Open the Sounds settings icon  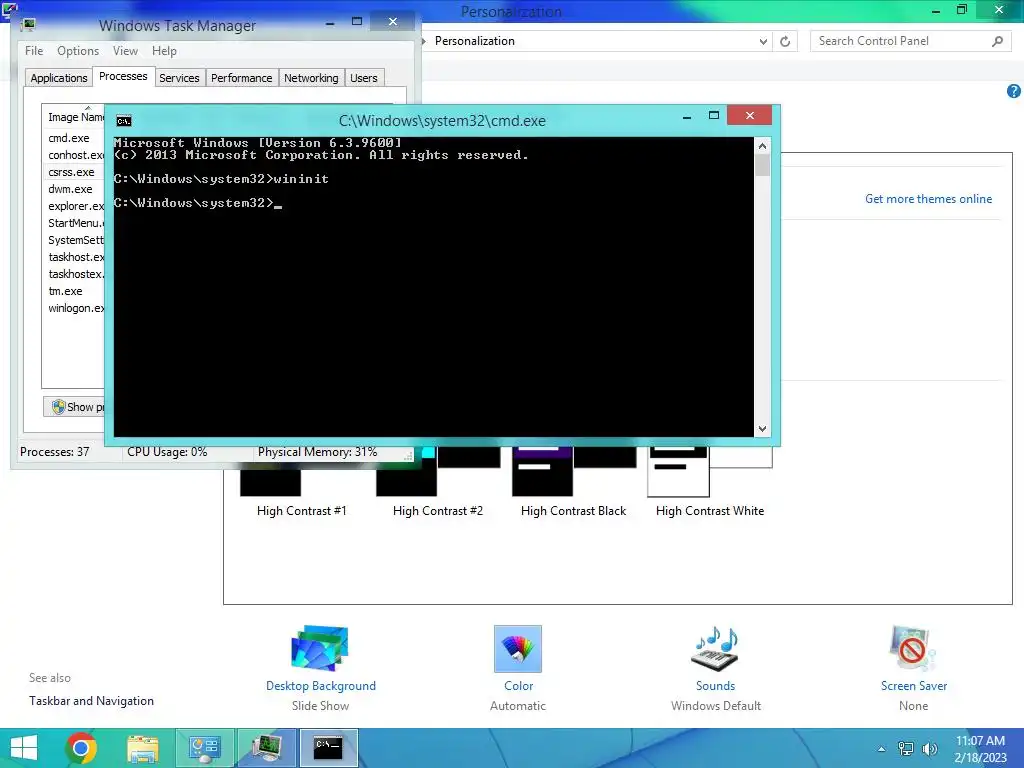click(x=715, y=648)
